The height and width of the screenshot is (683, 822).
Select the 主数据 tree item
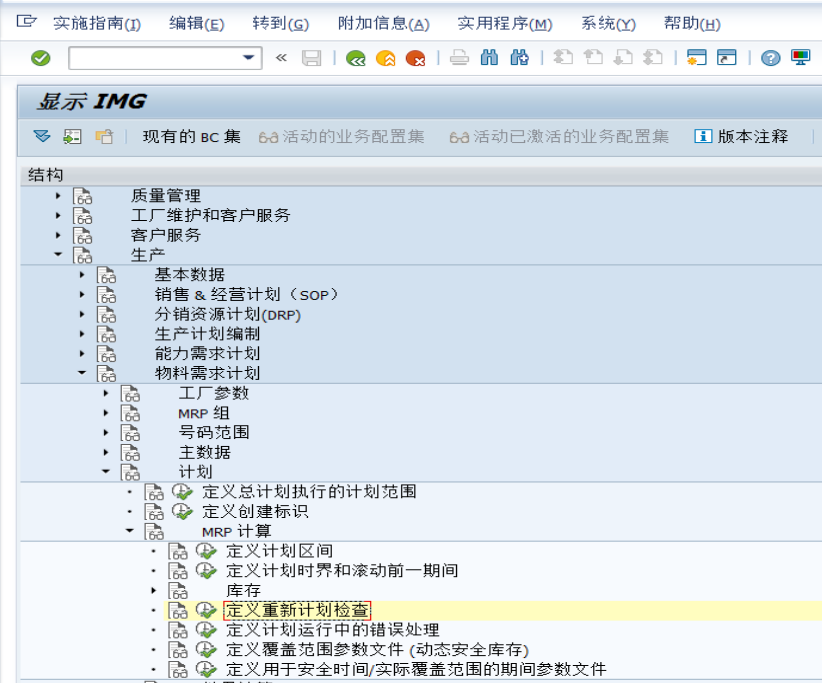click(x=204, y=452)
